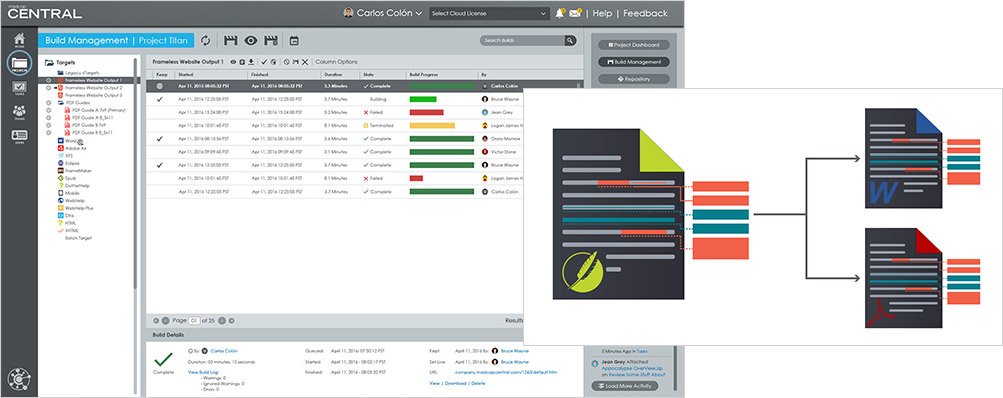The width and height of the screenshot is (1003, 398).
Task: Collapse the PDF Guides folder
Action: click(60, 102)
